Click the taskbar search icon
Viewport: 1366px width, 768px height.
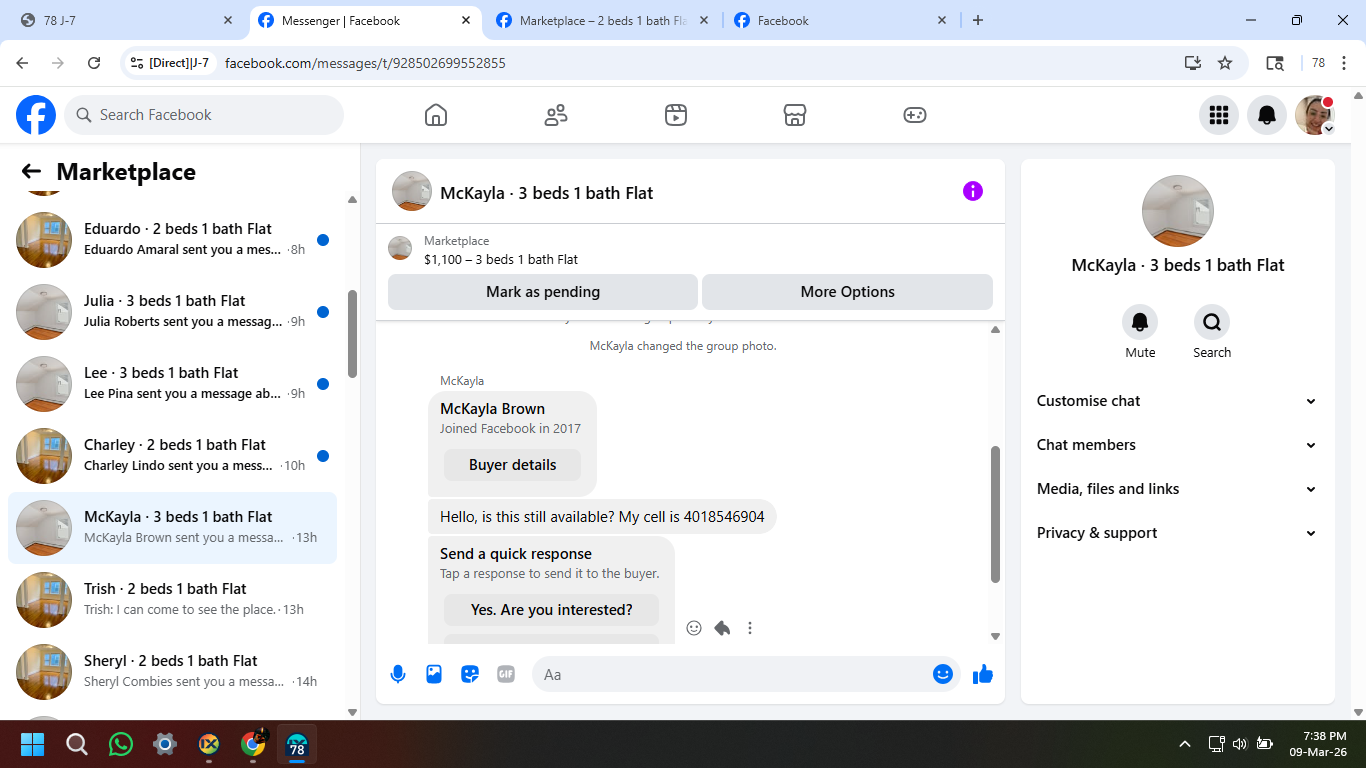pyautogui.click(x=77, y=744)
